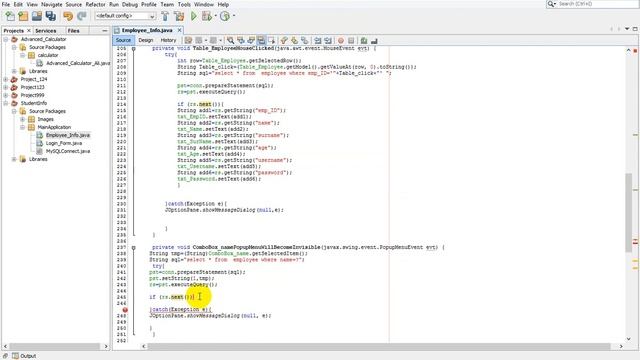The image size is (640, 360).
Task: Open Debug Project dropdown arrow
Action: tap(216, 16)
